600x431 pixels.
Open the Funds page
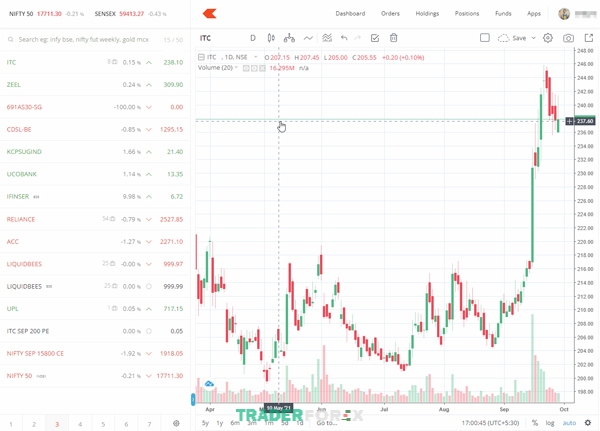(503, 13)
